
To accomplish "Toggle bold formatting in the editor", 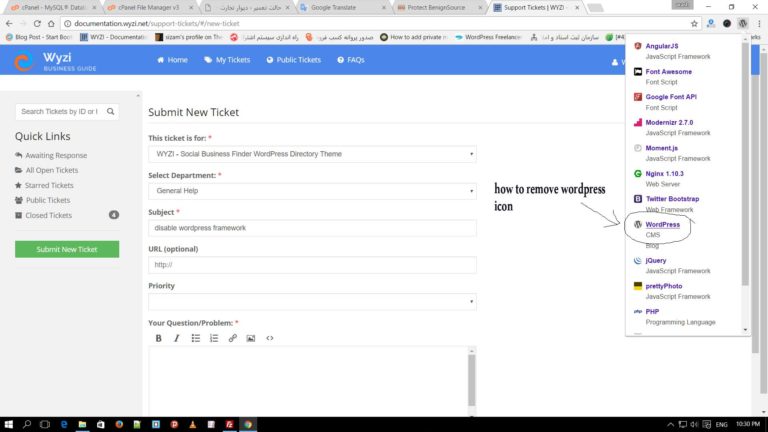I will [158, 338].
